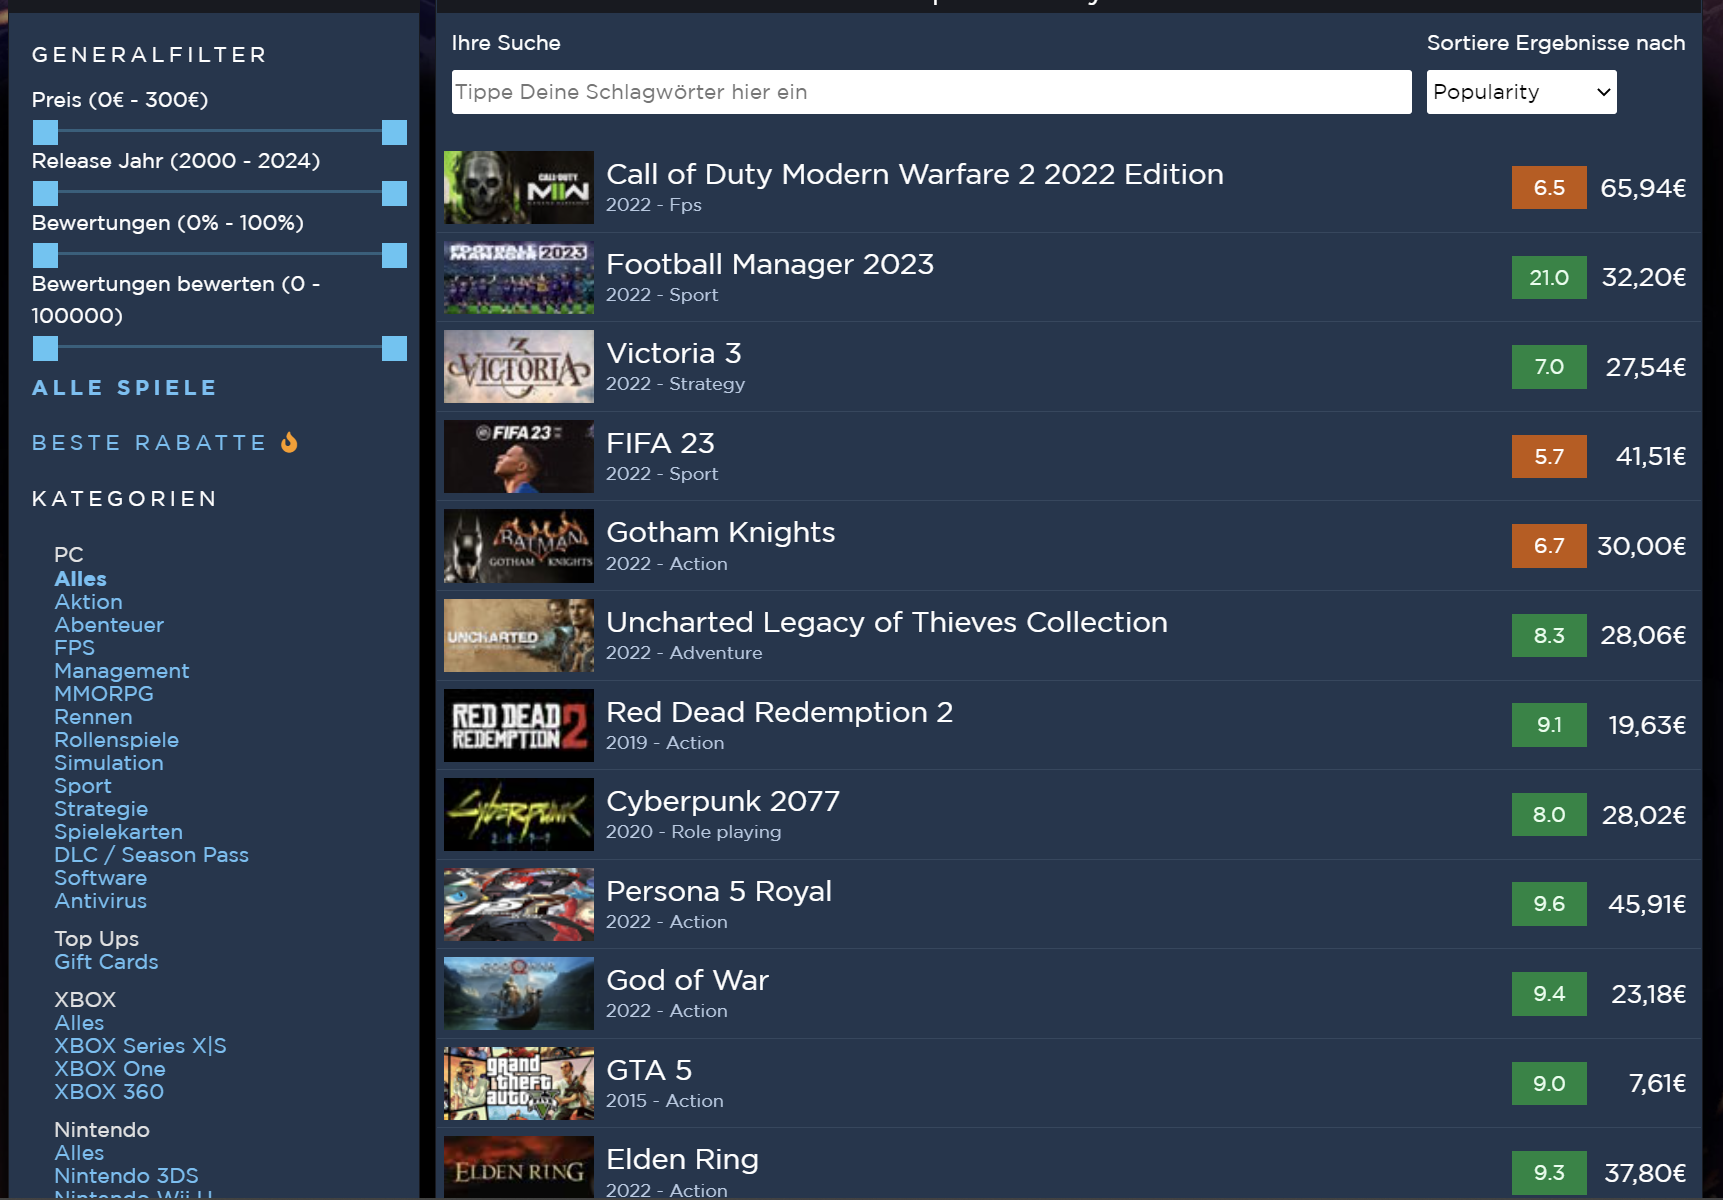This screenshot has width=1723, height=1200.
Task: Click the right handle of the Bewertungen (0% - 100%) slider
Action: (394, 255)
